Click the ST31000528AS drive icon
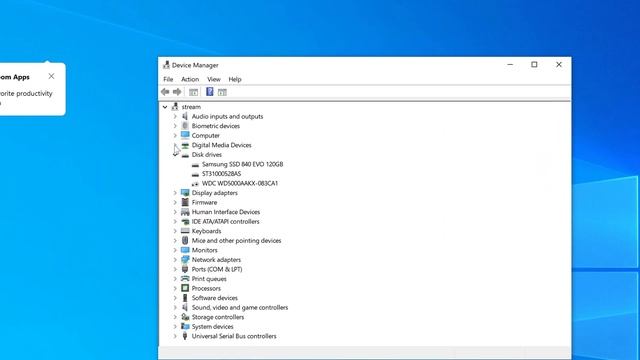 195,174
